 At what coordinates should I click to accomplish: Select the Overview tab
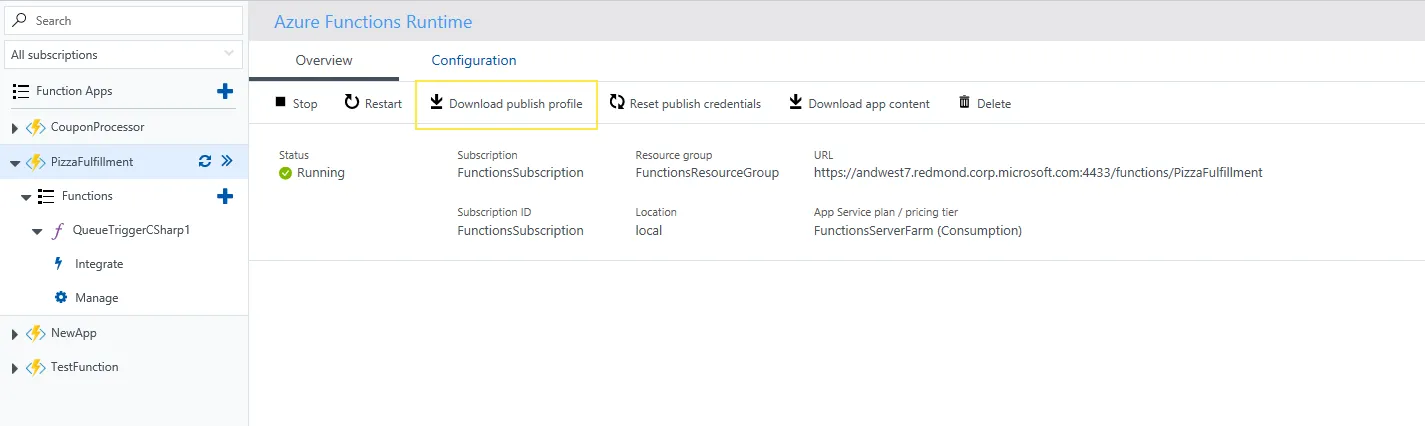324,61
